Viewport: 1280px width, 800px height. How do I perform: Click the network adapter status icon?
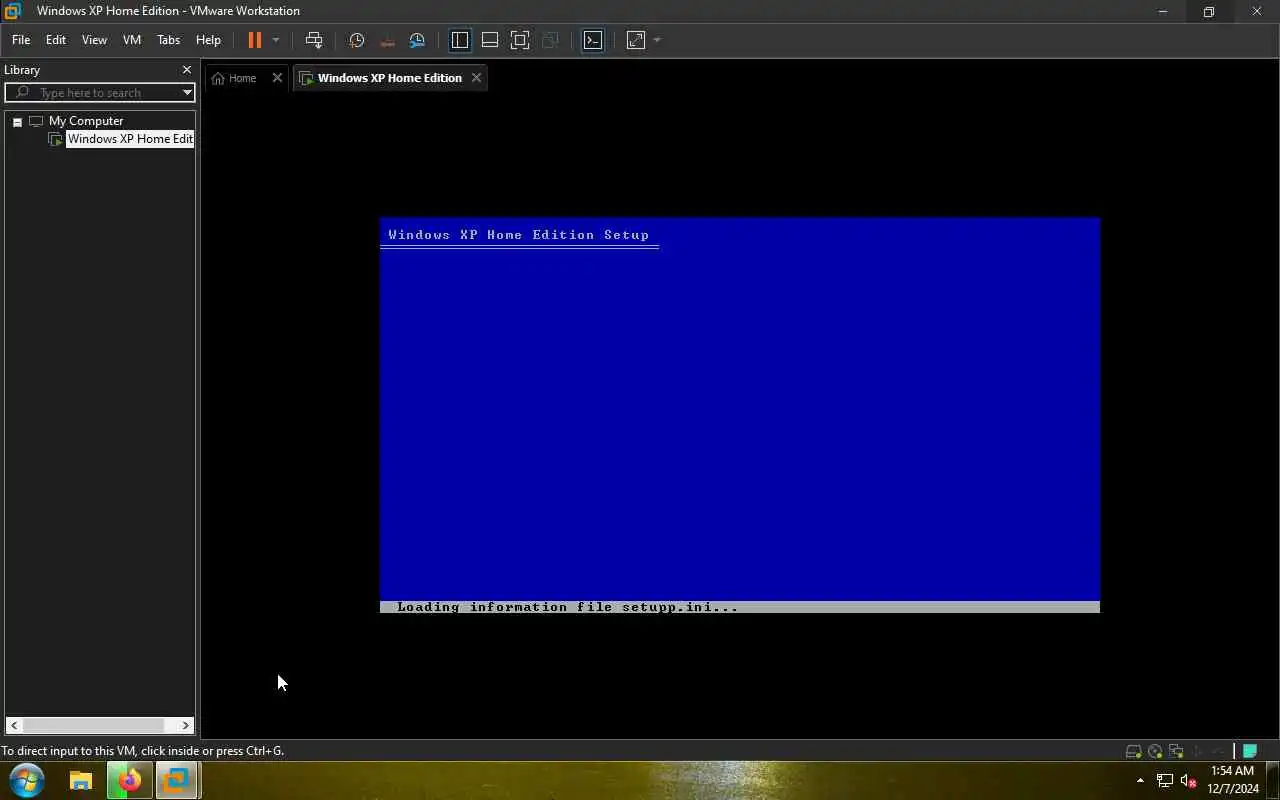pos(1176,751)
